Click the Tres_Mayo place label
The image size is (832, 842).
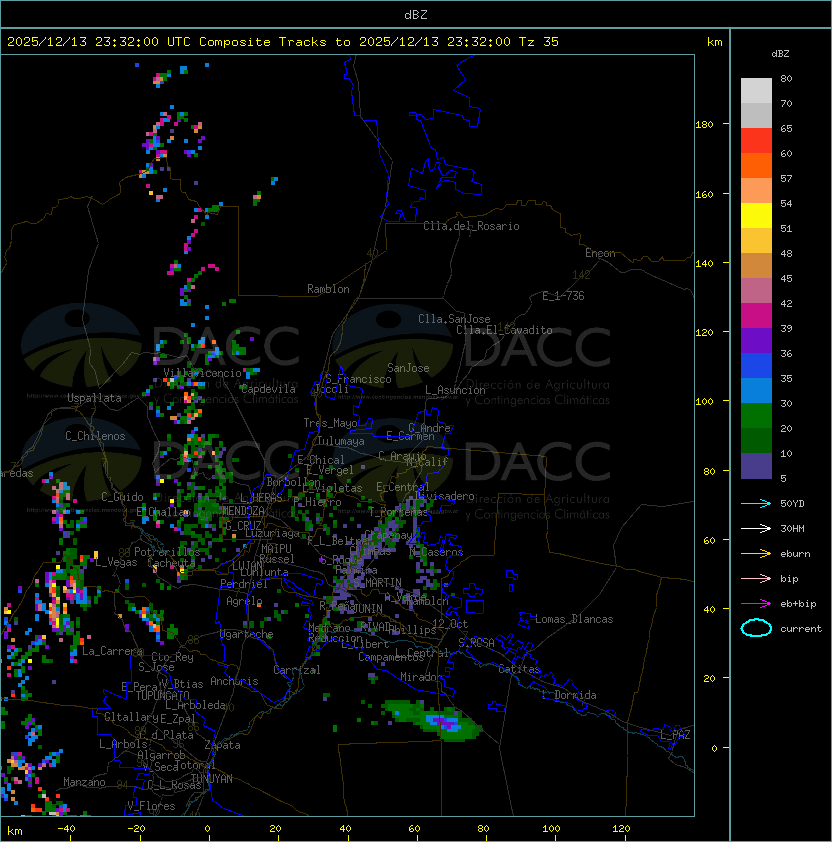point(330,423)
